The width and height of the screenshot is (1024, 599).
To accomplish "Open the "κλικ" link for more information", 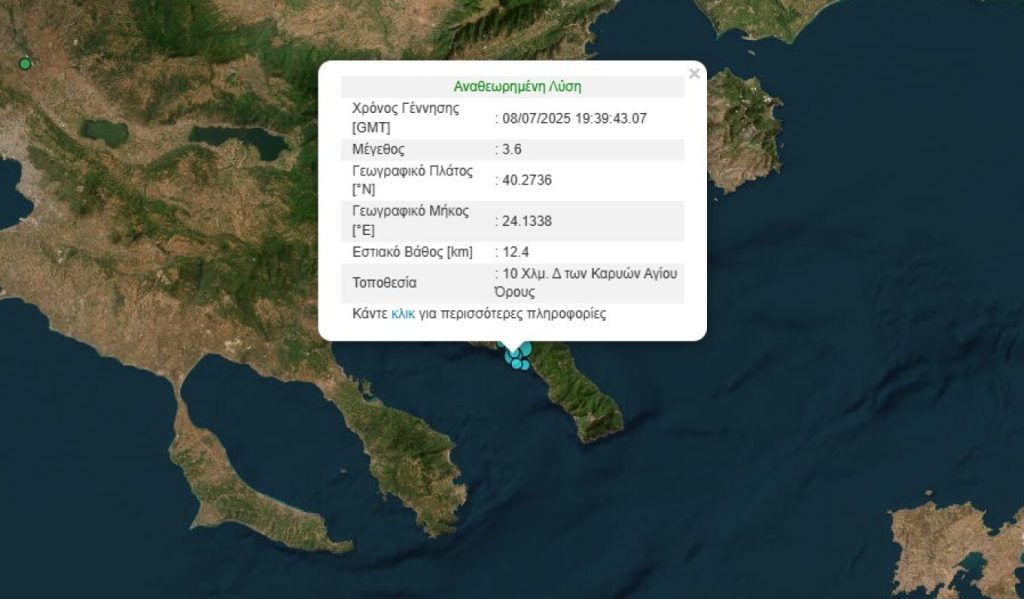I will pyautogui.click(x=403, y=314).
